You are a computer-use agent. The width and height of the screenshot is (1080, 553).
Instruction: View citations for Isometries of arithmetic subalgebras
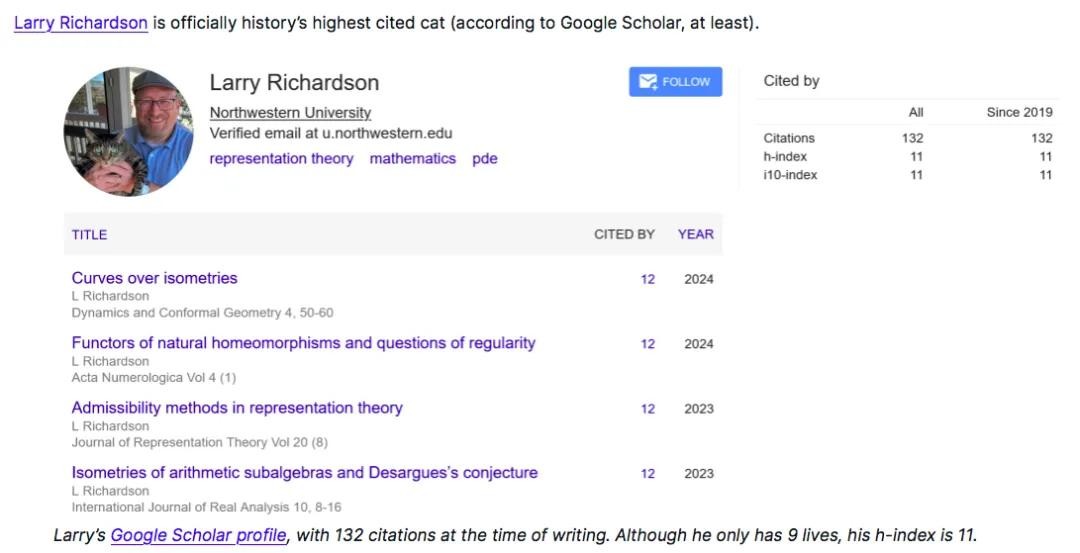point(648,474)
